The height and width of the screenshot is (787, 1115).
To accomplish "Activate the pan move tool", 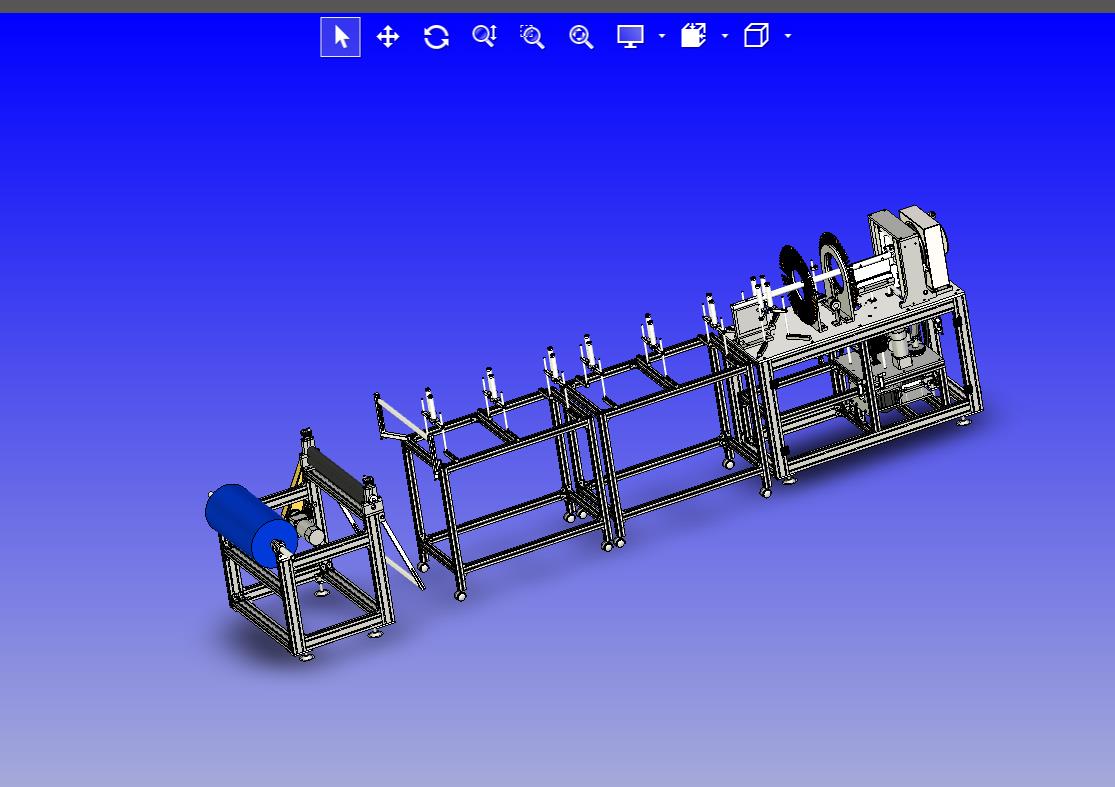I will (x=388, y=36).
